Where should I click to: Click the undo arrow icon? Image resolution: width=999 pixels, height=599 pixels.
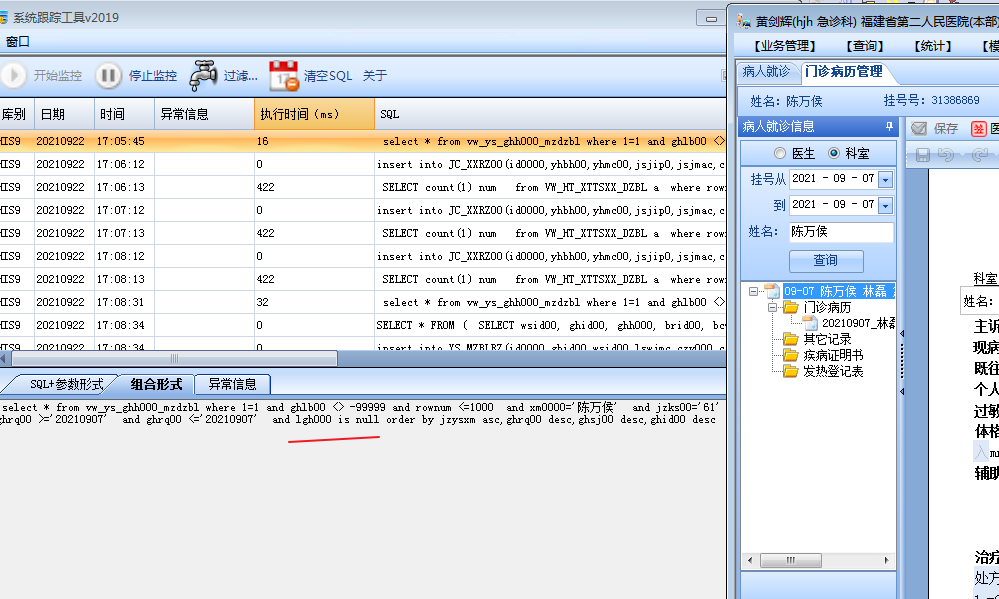pyautogui.click(x=946, y=155)
